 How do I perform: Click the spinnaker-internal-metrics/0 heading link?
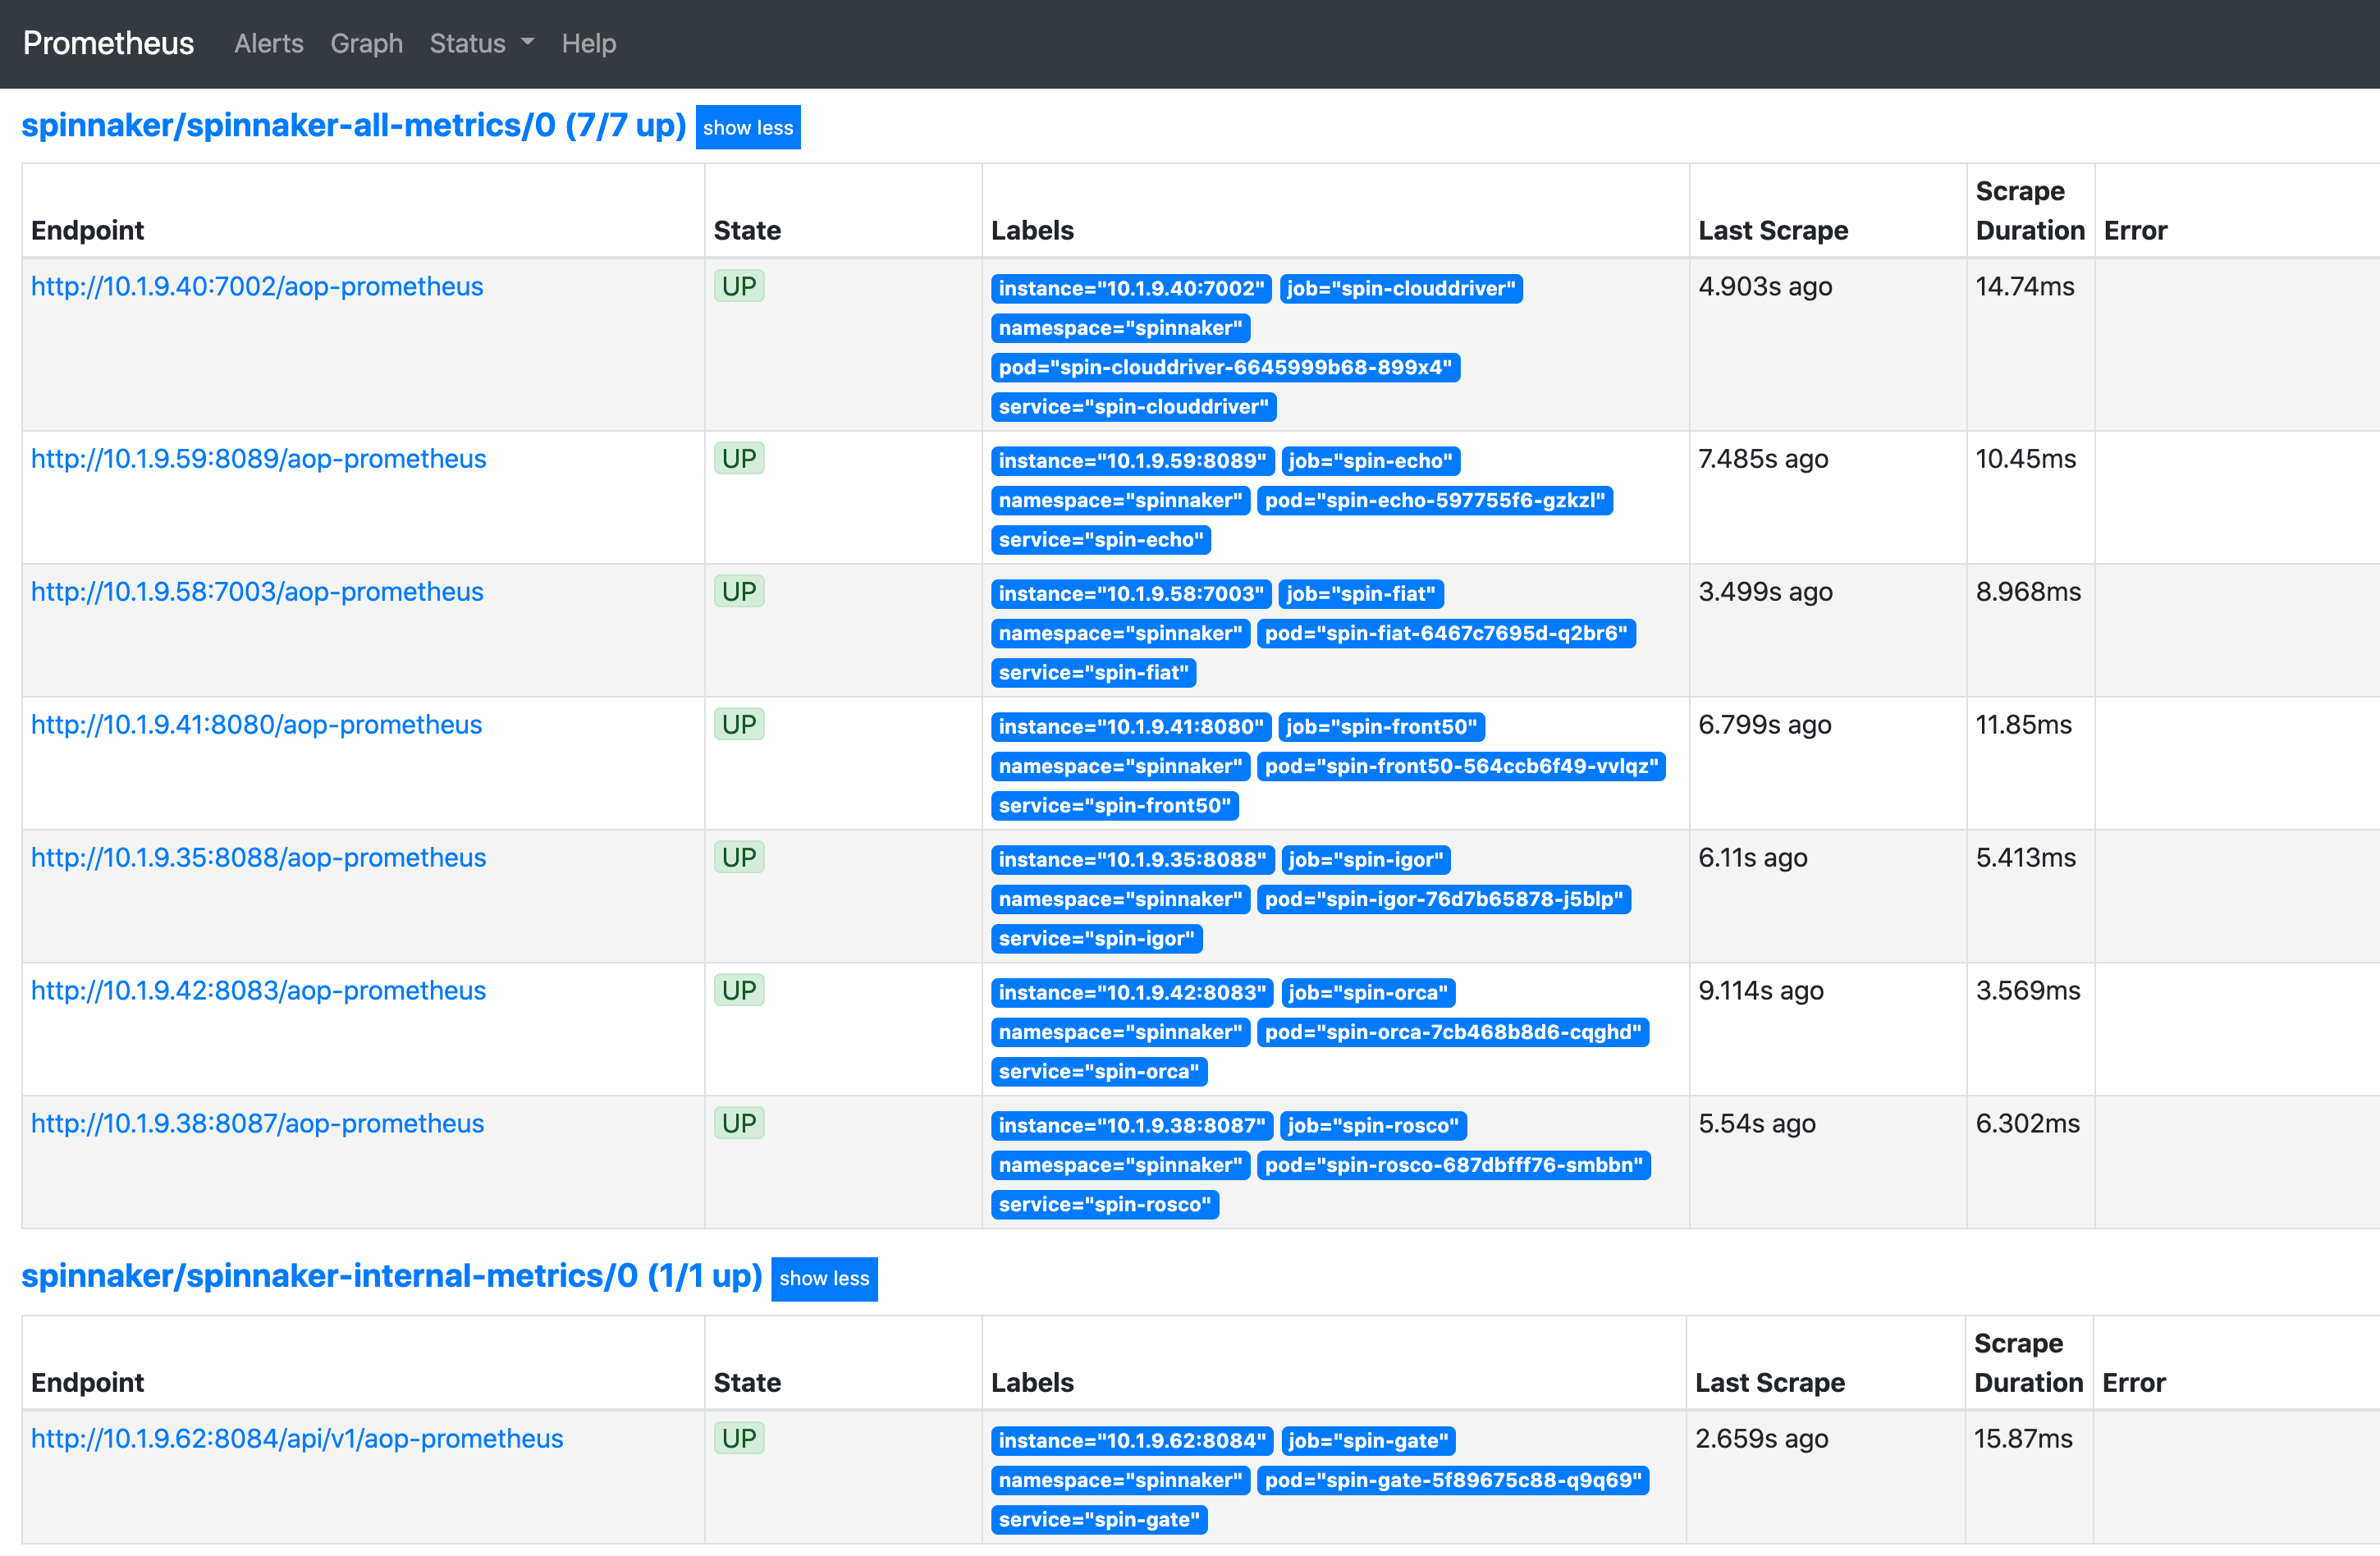coord(391,1276)
